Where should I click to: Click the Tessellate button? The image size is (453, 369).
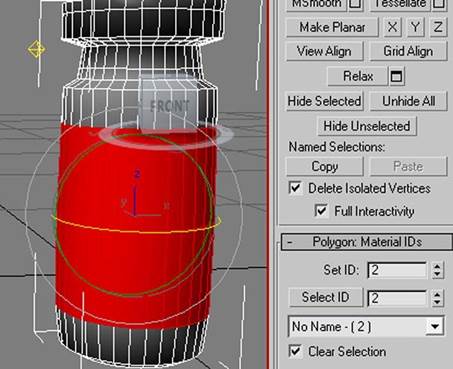pyautogui.click(x=400, y=4)
